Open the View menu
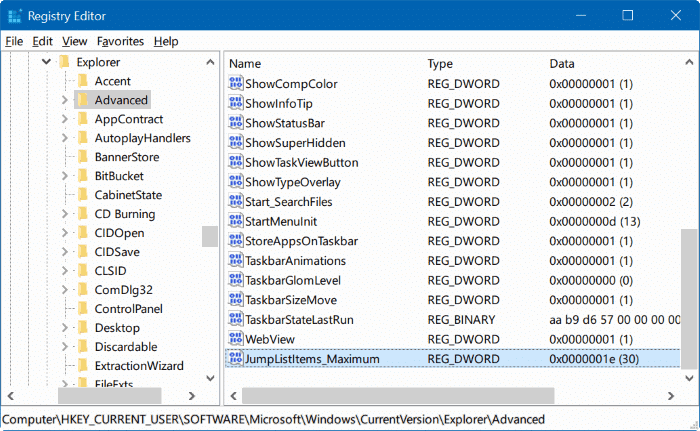 pyautogui.click(x=75, y=41)
